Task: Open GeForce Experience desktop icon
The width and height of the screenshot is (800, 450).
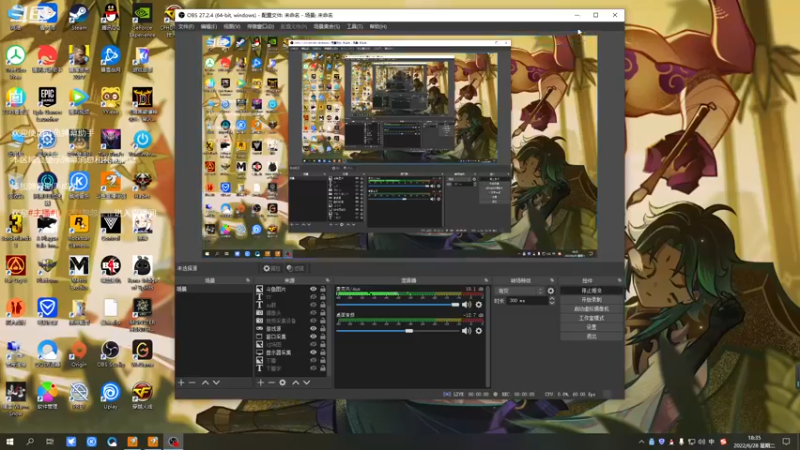Action: pos(142,20)
